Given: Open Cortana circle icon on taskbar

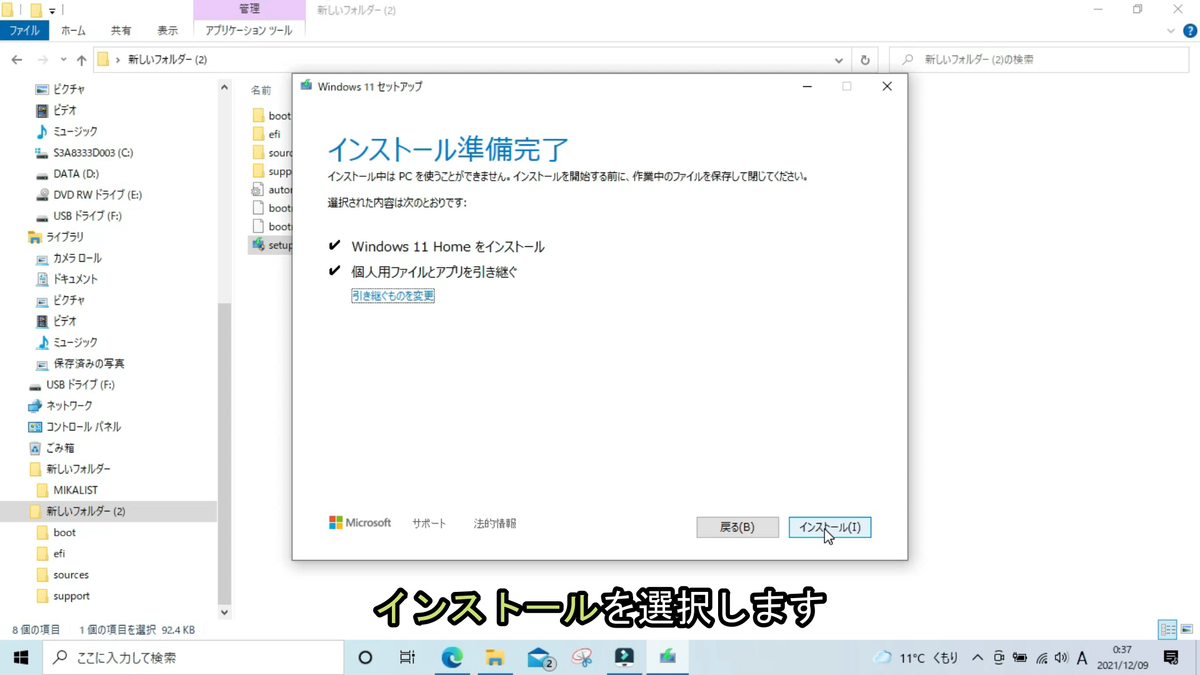Looking at the screenshot, I should (365, 657).
